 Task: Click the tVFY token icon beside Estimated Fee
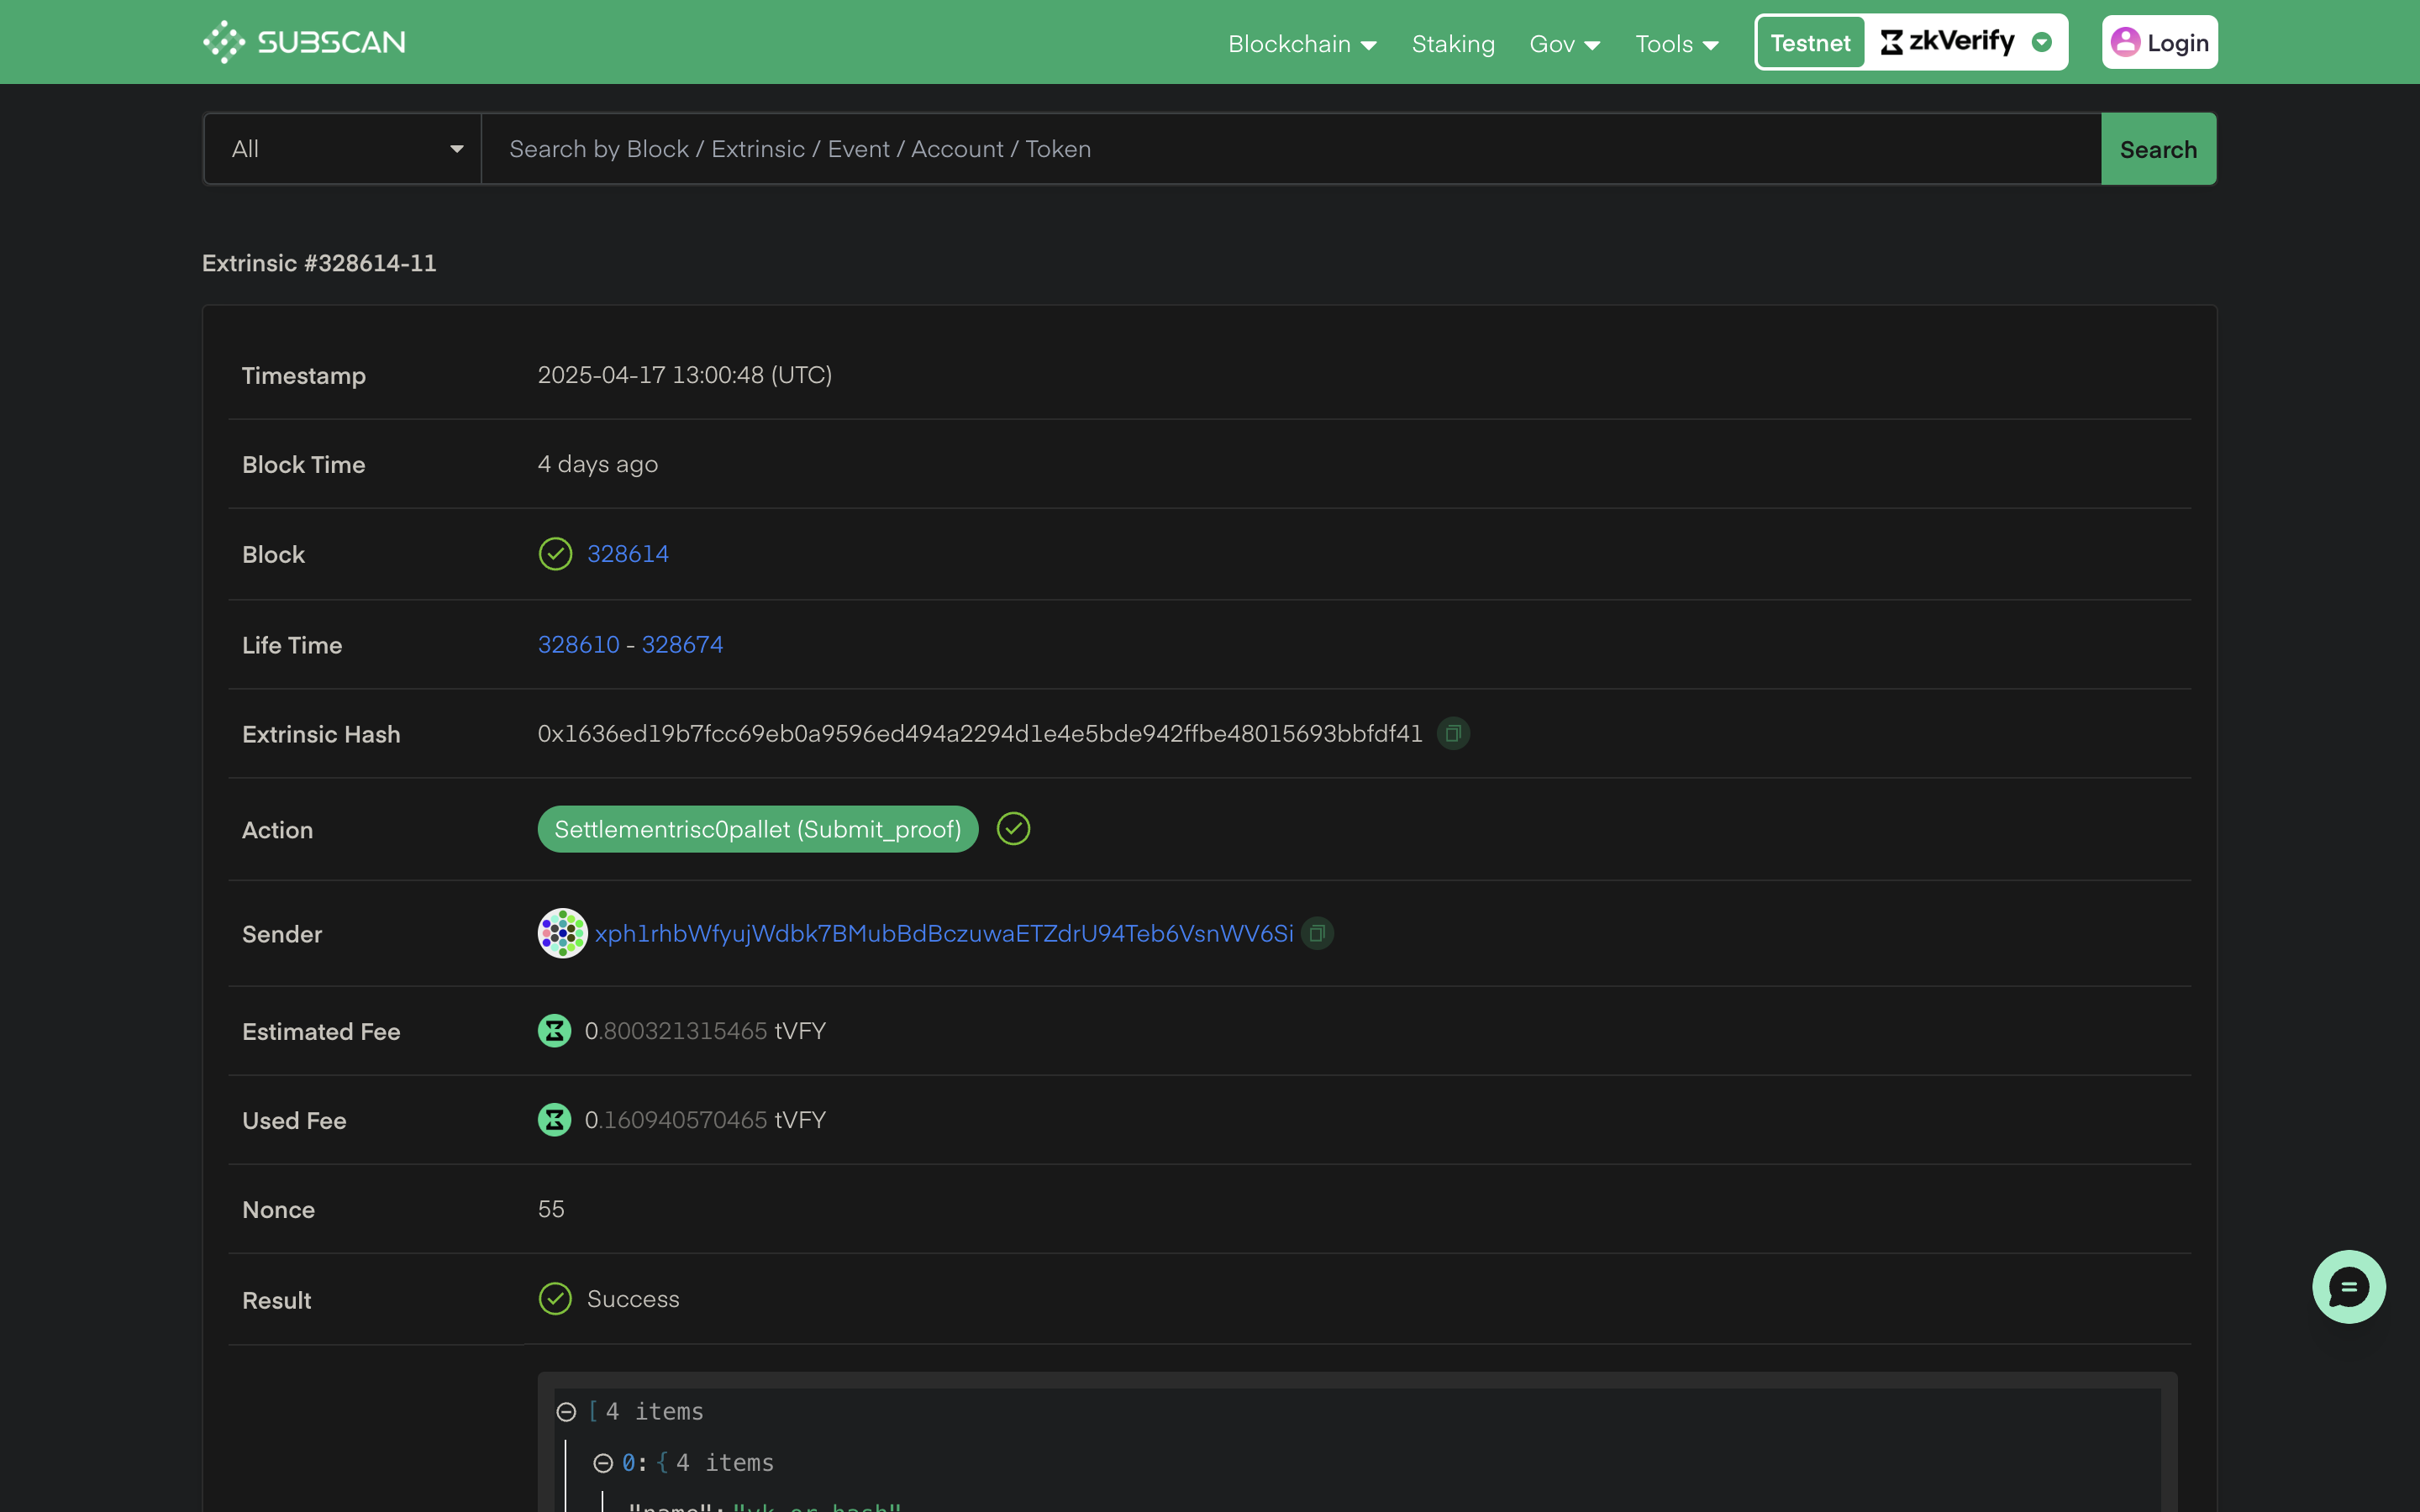(555, 1031)
